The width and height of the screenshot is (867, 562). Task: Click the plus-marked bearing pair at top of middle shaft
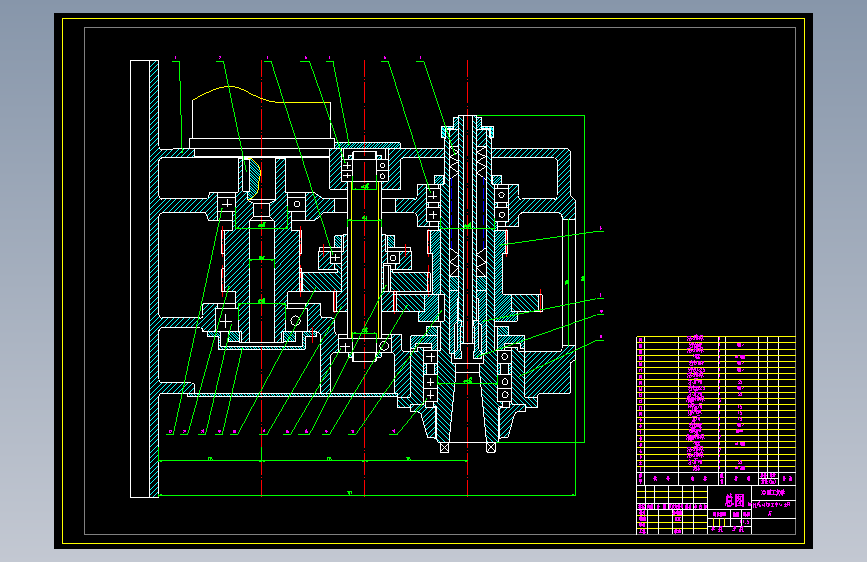pos(347,170)
